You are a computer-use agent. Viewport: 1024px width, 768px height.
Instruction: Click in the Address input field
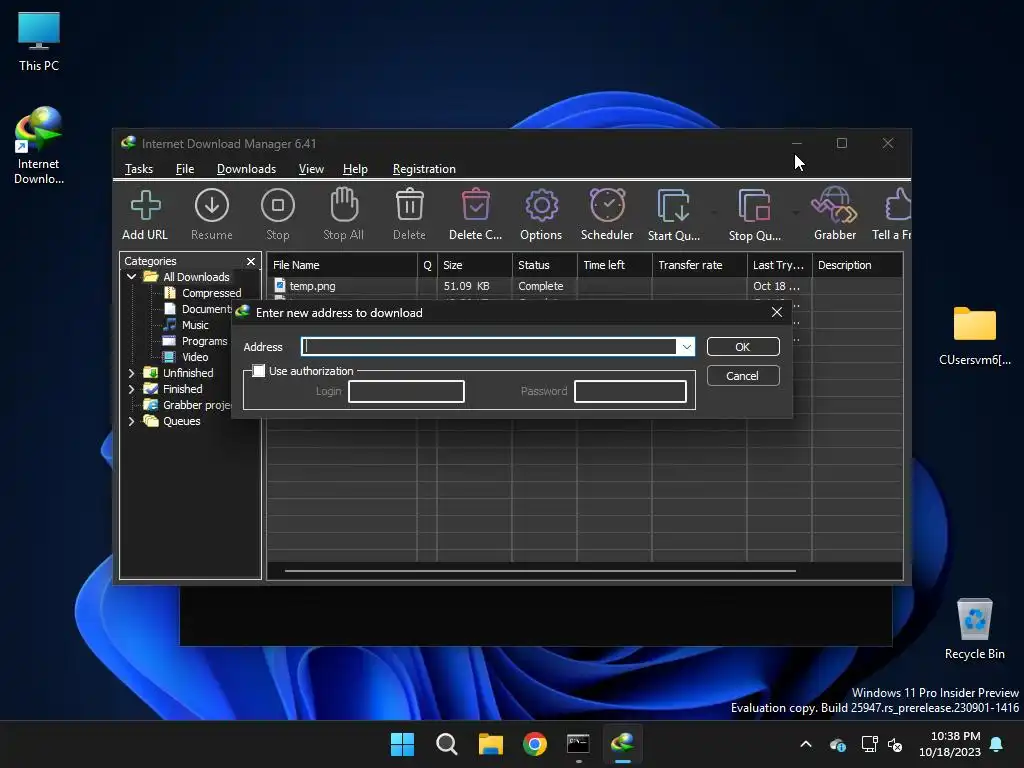490,347
